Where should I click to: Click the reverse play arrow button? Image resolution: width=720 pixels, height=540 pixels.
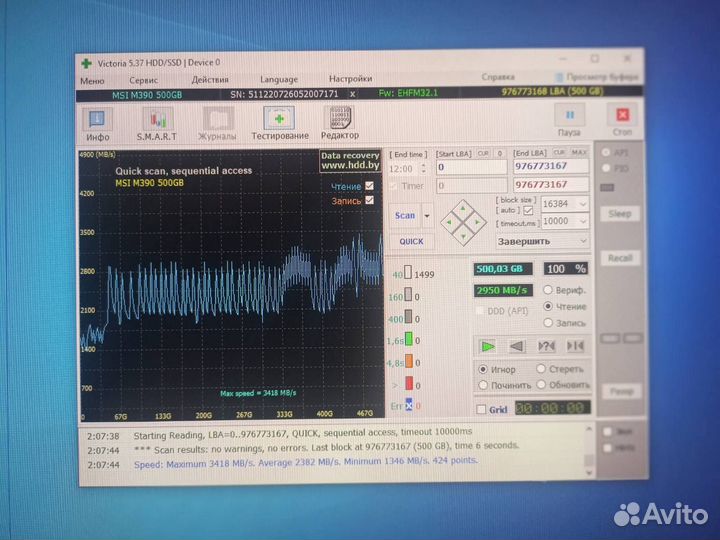516,346
